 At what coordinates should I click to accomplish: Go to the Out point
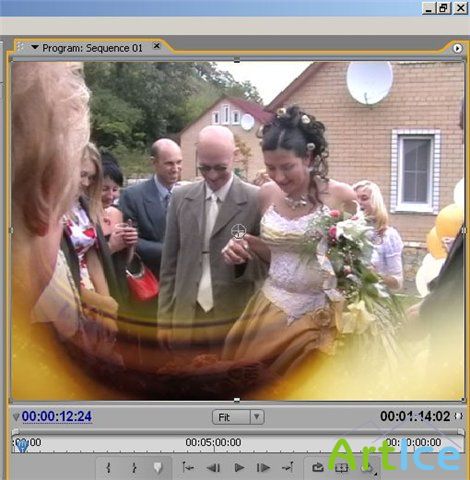[288, 468]
